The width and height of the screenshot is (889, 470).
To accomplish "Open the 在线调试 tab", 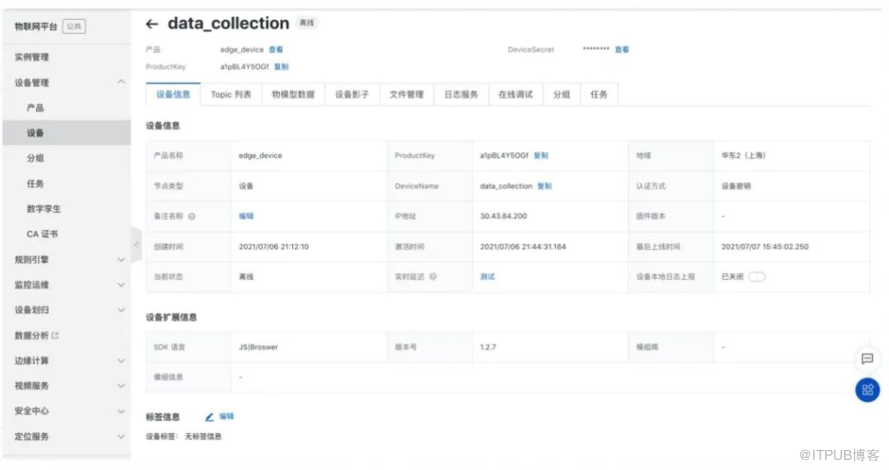I will (515, 94).
